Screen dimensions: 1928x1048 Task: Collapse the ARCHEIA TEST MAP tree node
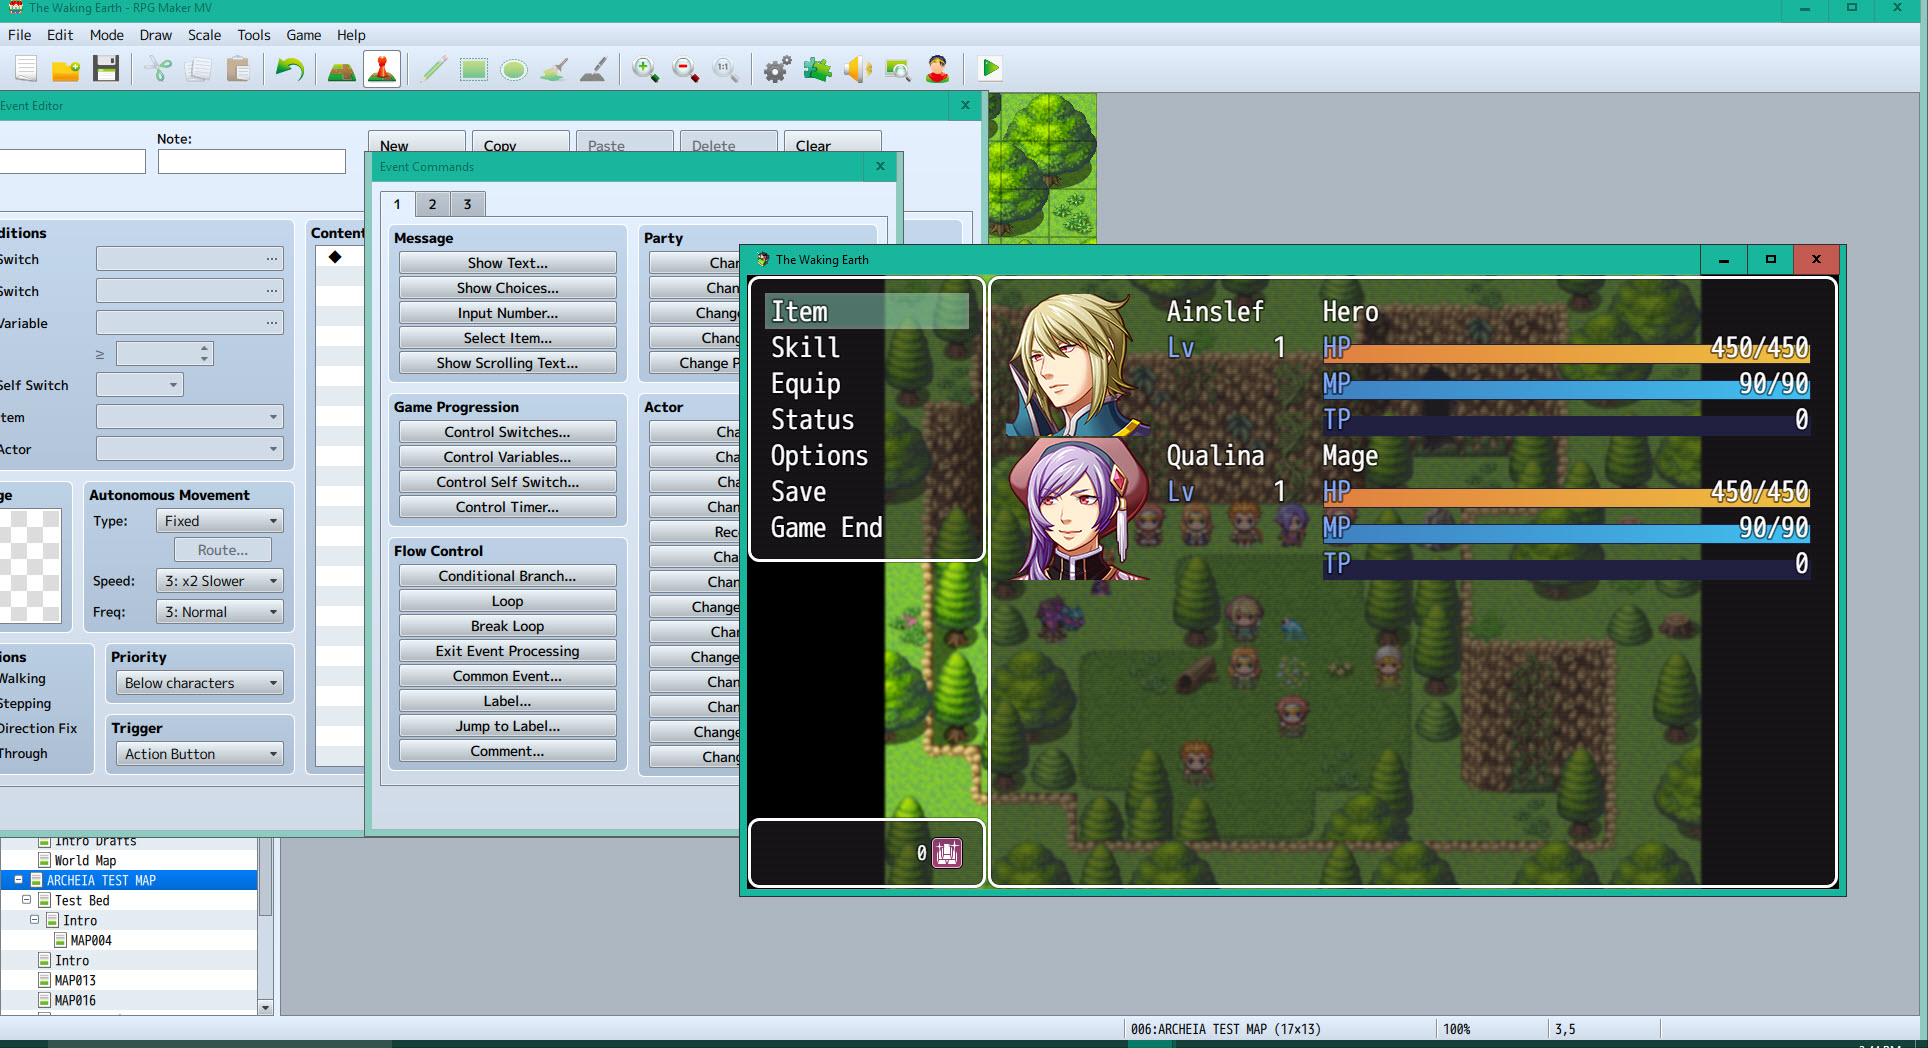click(18, 880)
